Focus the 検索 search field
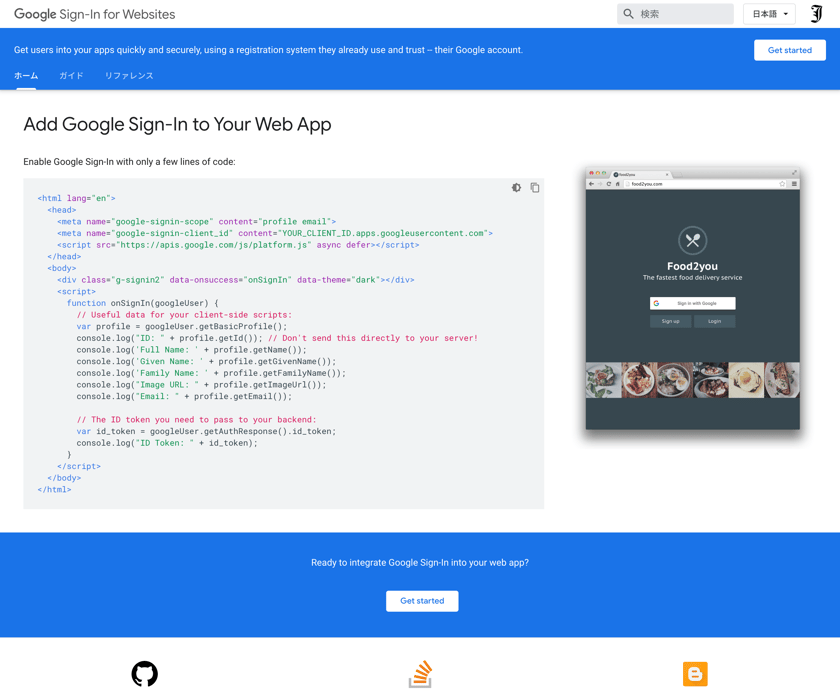Viewport: 840px width, 695px height. [x=675, y=14]
